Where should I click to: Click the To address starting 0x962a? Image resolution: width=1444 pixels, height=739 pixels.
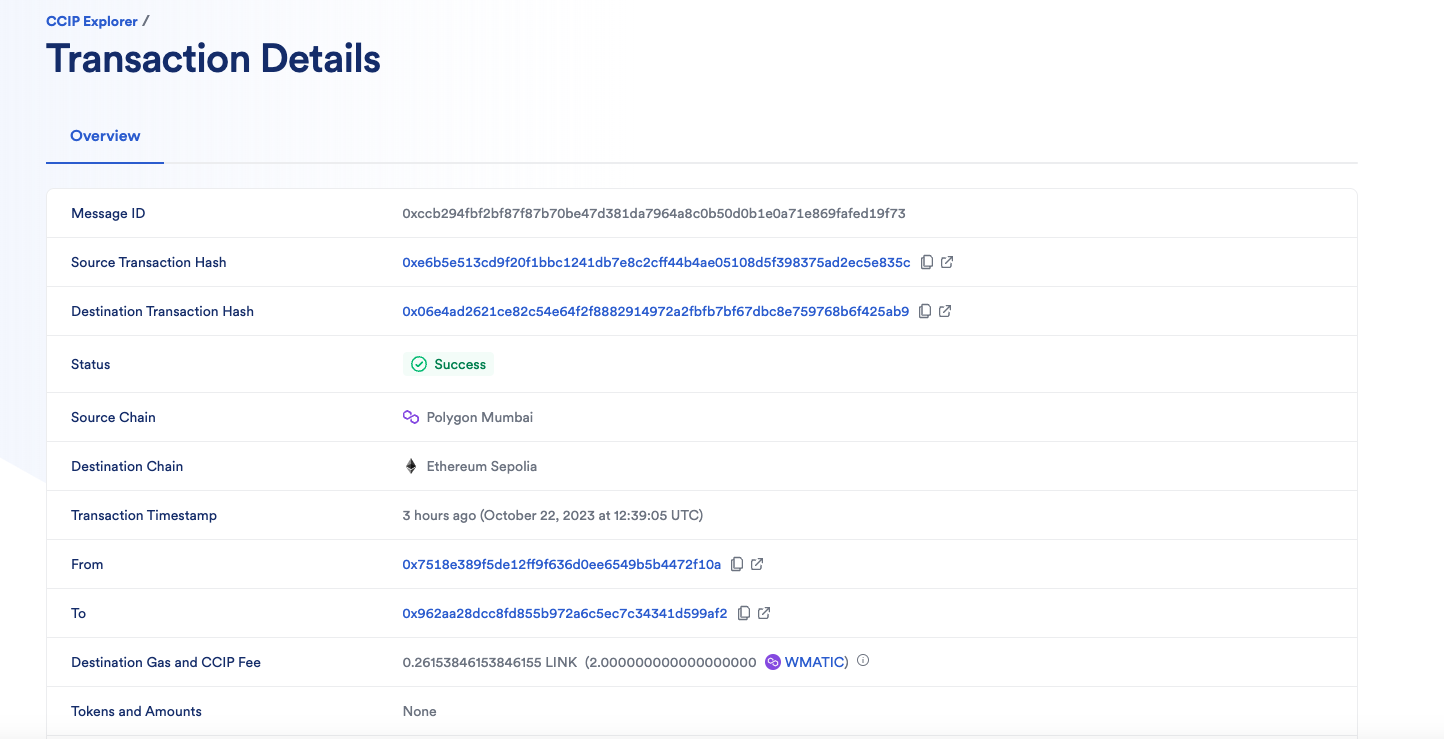565,613
